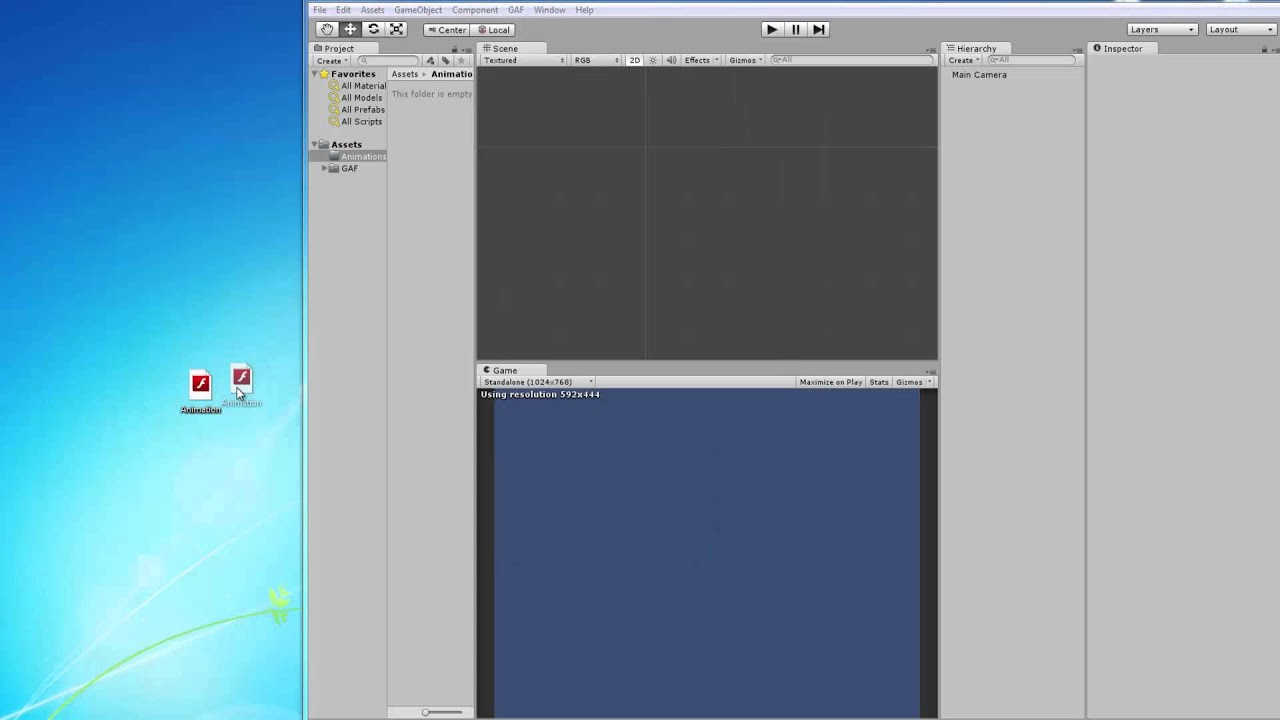
Task: Open the GAF menu
Action: (x=516, y=10)
